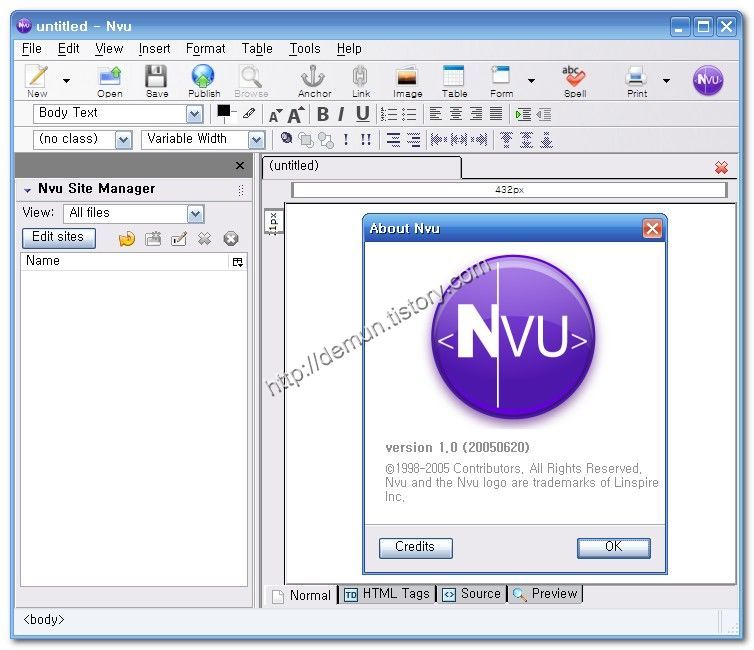This screenshot has width=754, height=650.
Task: Decrease font size with smaller A
Action: click(x=275, y=115)
